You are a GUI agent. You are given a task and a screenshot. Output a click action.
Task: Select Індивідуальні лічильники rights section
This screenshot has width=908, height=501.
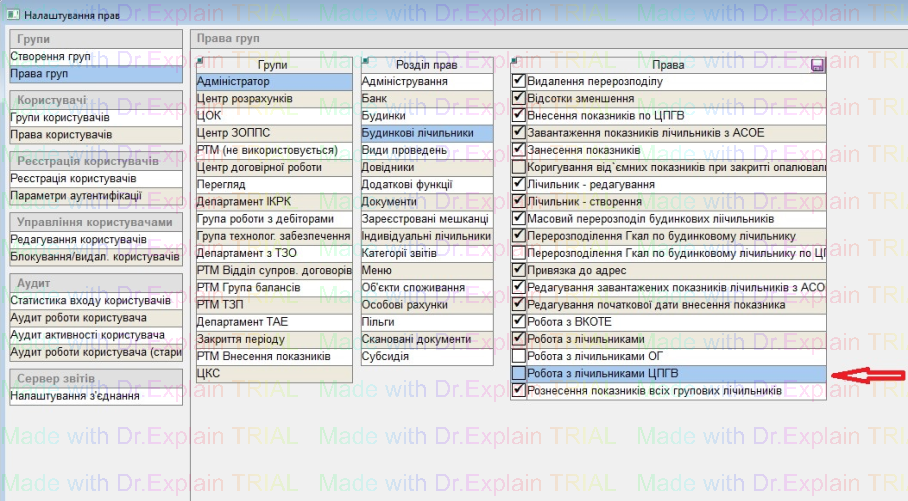pyautogui.click(x=427, y=236)
